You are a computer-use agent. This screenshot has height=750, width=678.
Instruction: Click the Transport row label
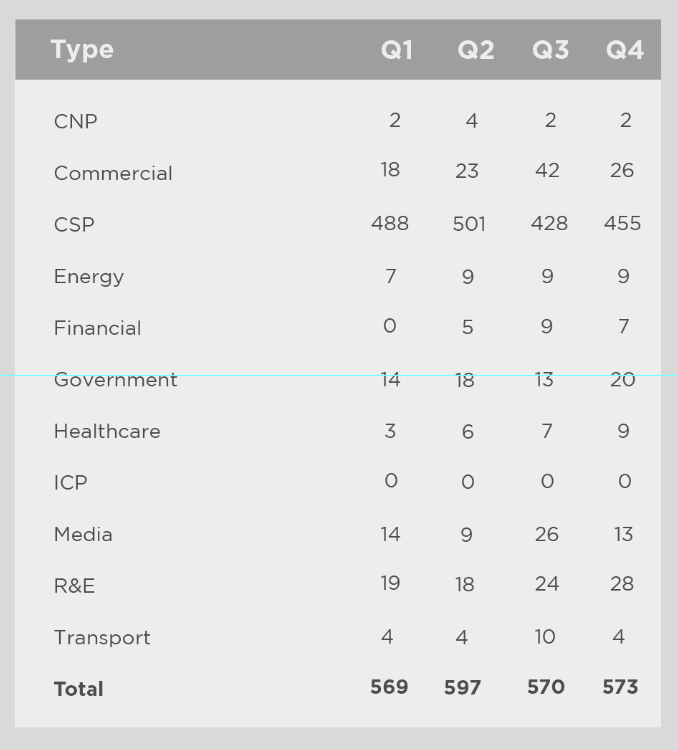[x=102, y=638]
